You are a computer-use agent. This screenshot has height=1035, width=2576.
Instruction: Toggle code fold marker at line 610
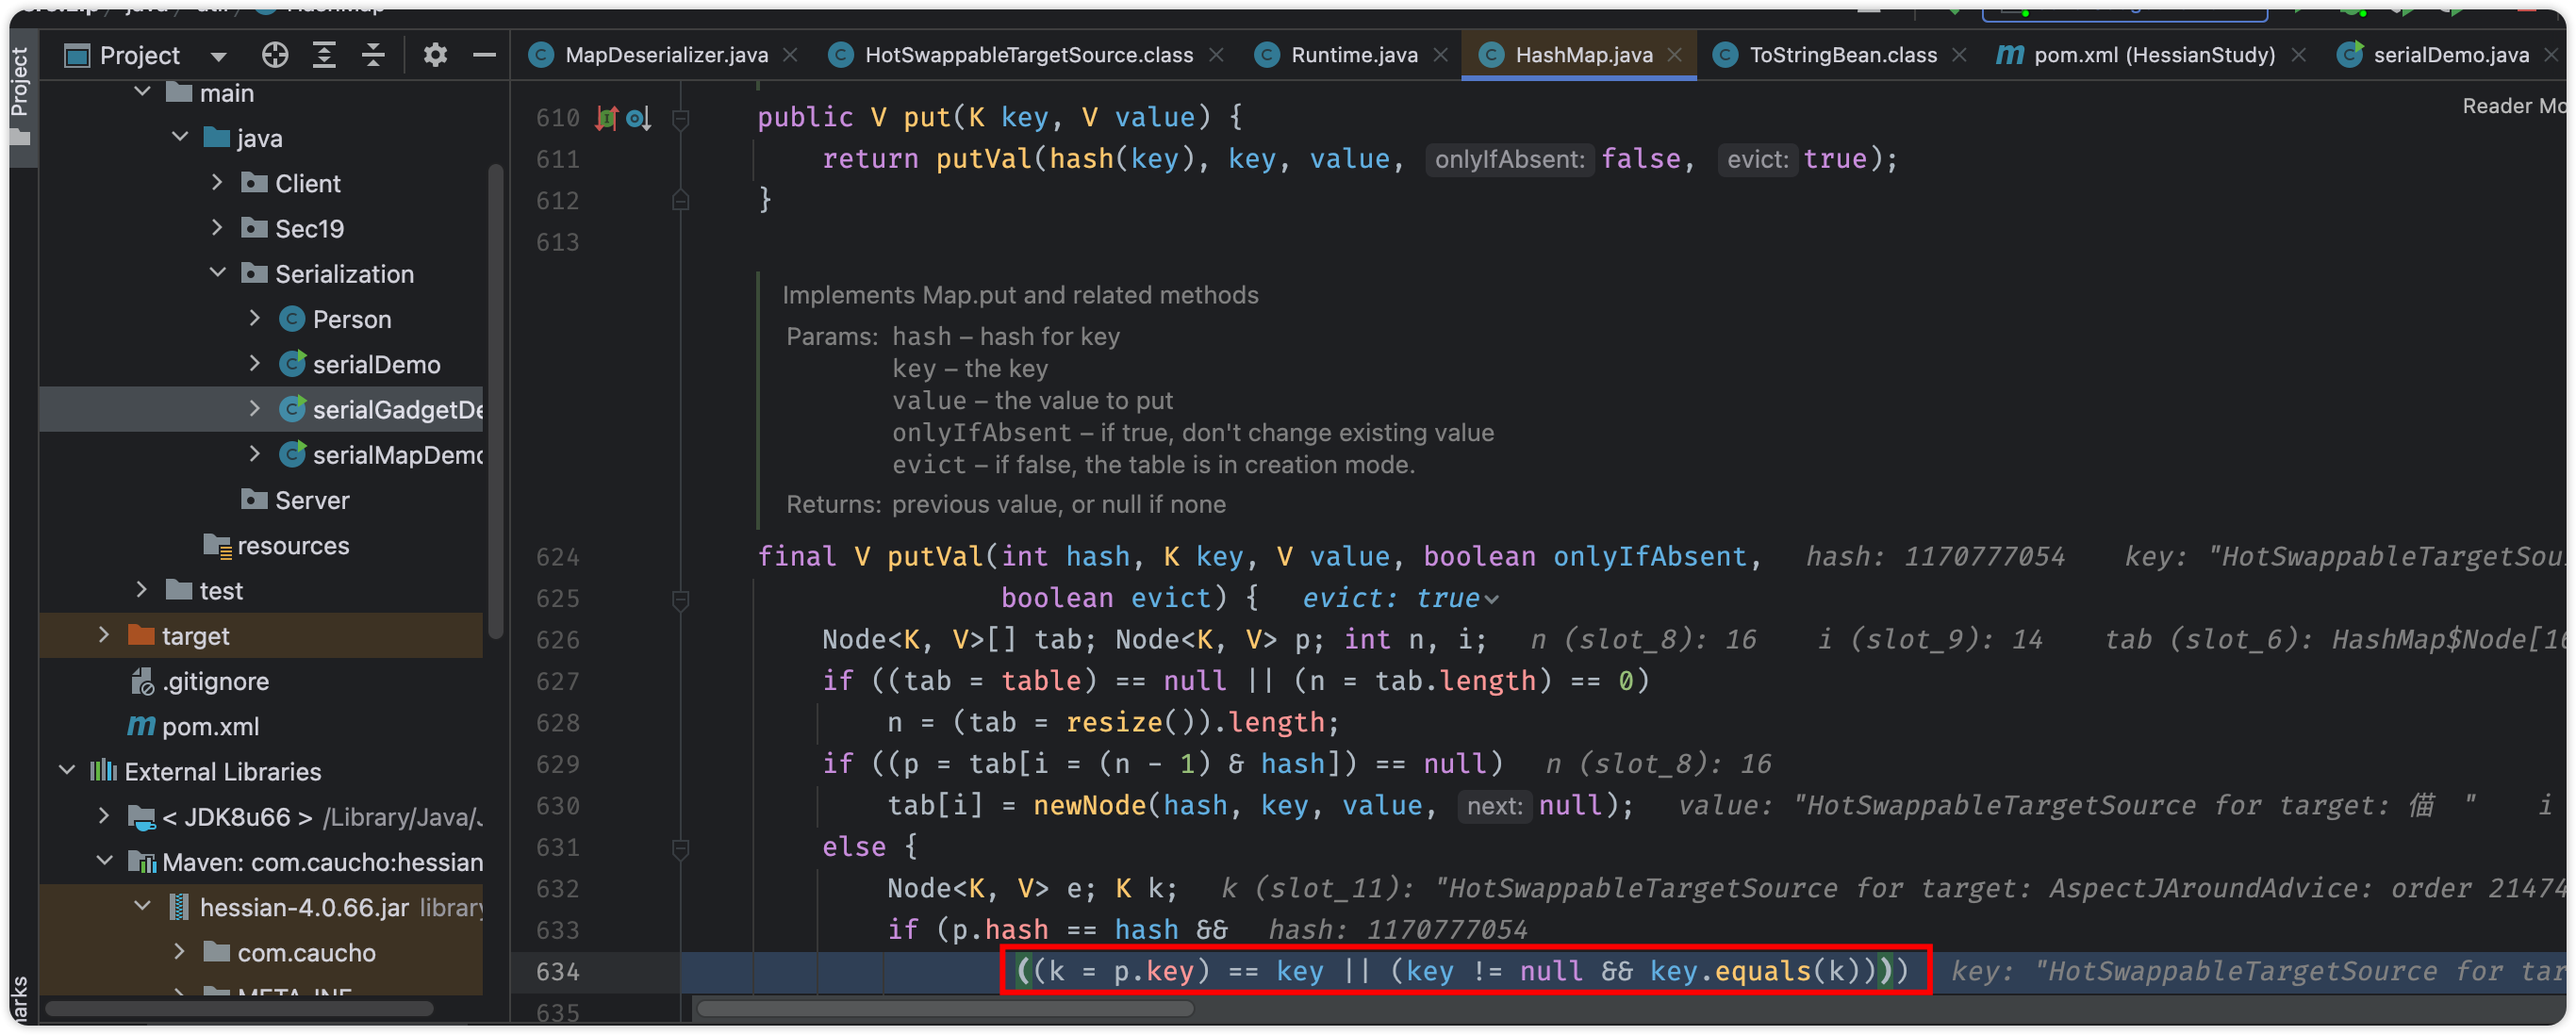pos(681,119)
